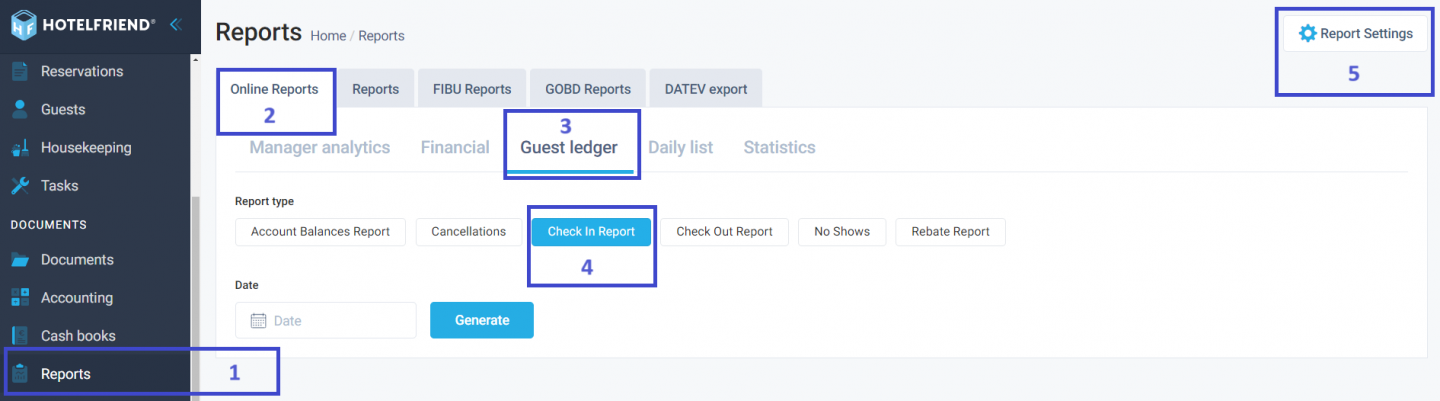Open the Accounting menu label

[x=77, y=297]
